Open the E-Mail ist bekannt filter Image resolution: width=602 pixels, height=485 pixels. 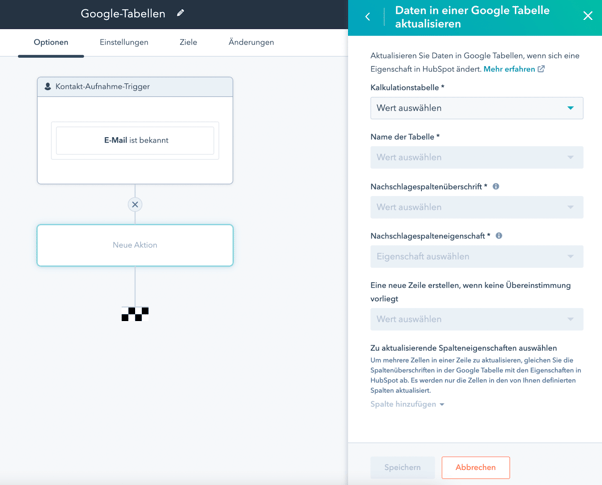(135, 141)
